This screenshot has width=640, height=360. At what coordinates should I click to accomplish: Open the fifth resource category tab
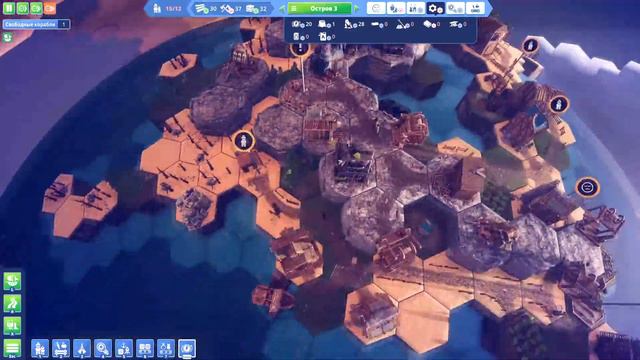point(455,8)
